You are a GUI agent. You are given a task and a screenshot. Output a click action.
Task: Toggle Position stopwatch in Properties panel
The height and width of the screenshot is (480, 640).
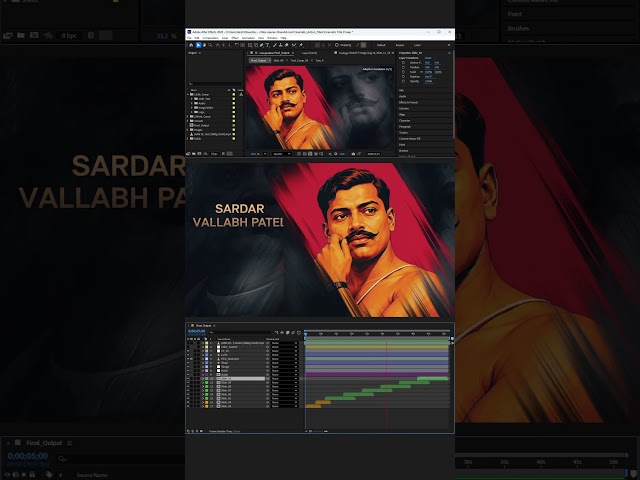[x=403, y=67]
